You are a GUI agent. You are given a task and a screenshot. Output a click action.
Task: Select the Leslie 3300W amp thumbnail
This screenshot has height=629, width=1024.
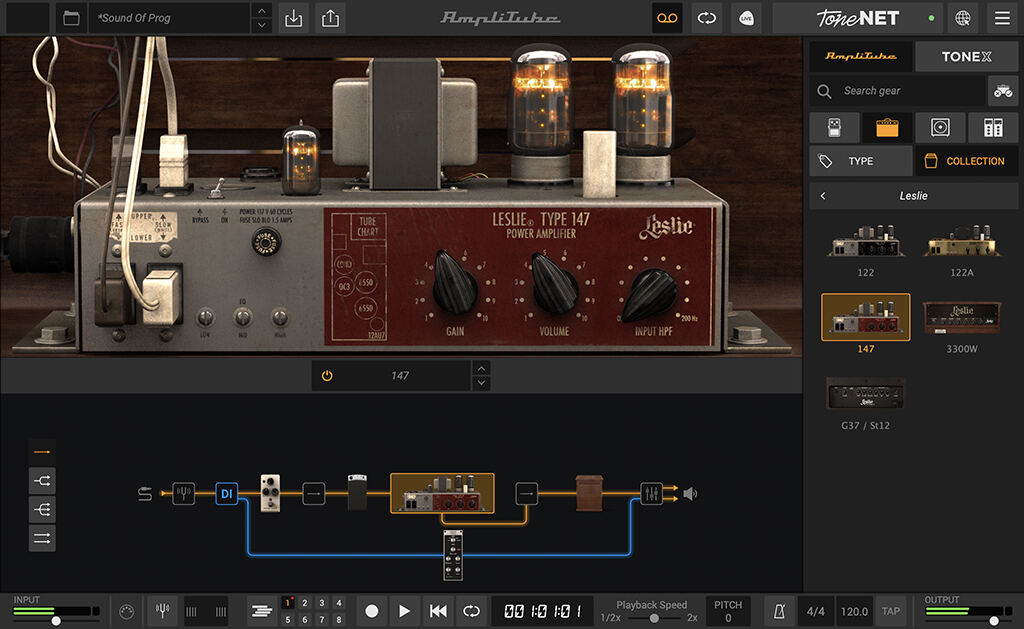coord(962,316)
